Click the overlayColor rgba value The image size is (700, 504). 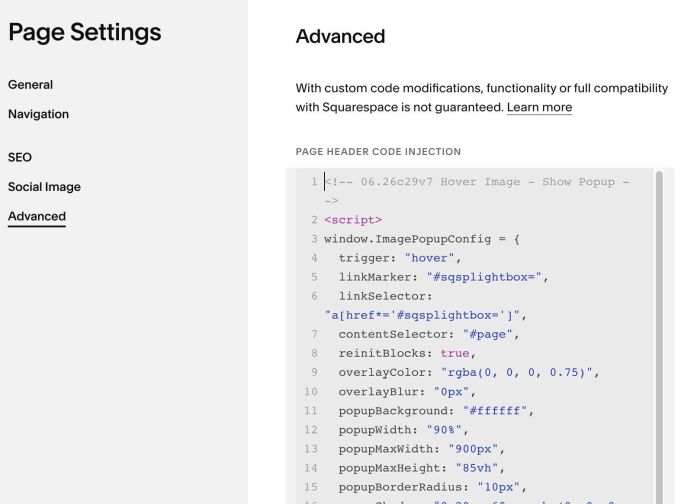517,372
